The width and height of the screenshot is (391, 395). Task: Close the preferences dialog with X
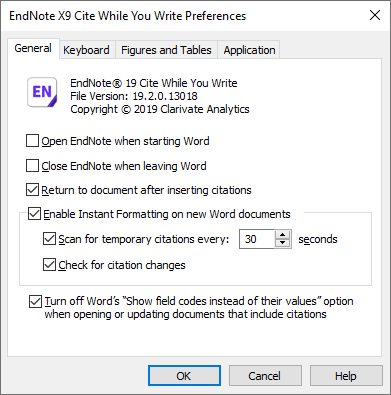point(375,15)
